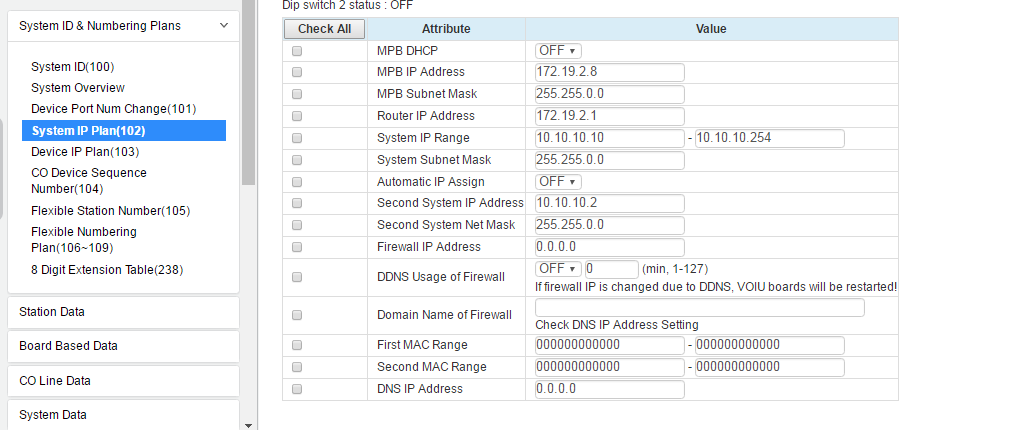Enable the Router IP Address checkbox
Image resolution: width=1013 pixels, height=430 pixels.
coord(297,116)
